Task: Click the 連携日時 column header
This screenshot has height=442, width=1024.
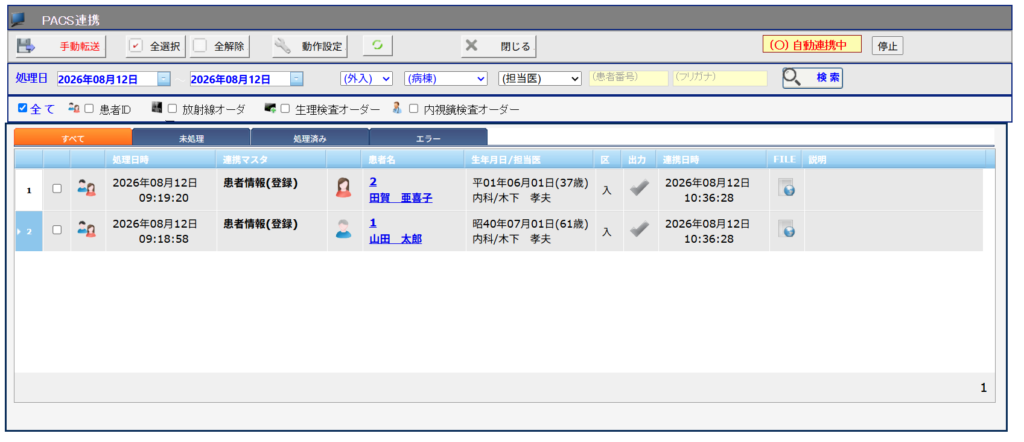Action: pos(712,159)
